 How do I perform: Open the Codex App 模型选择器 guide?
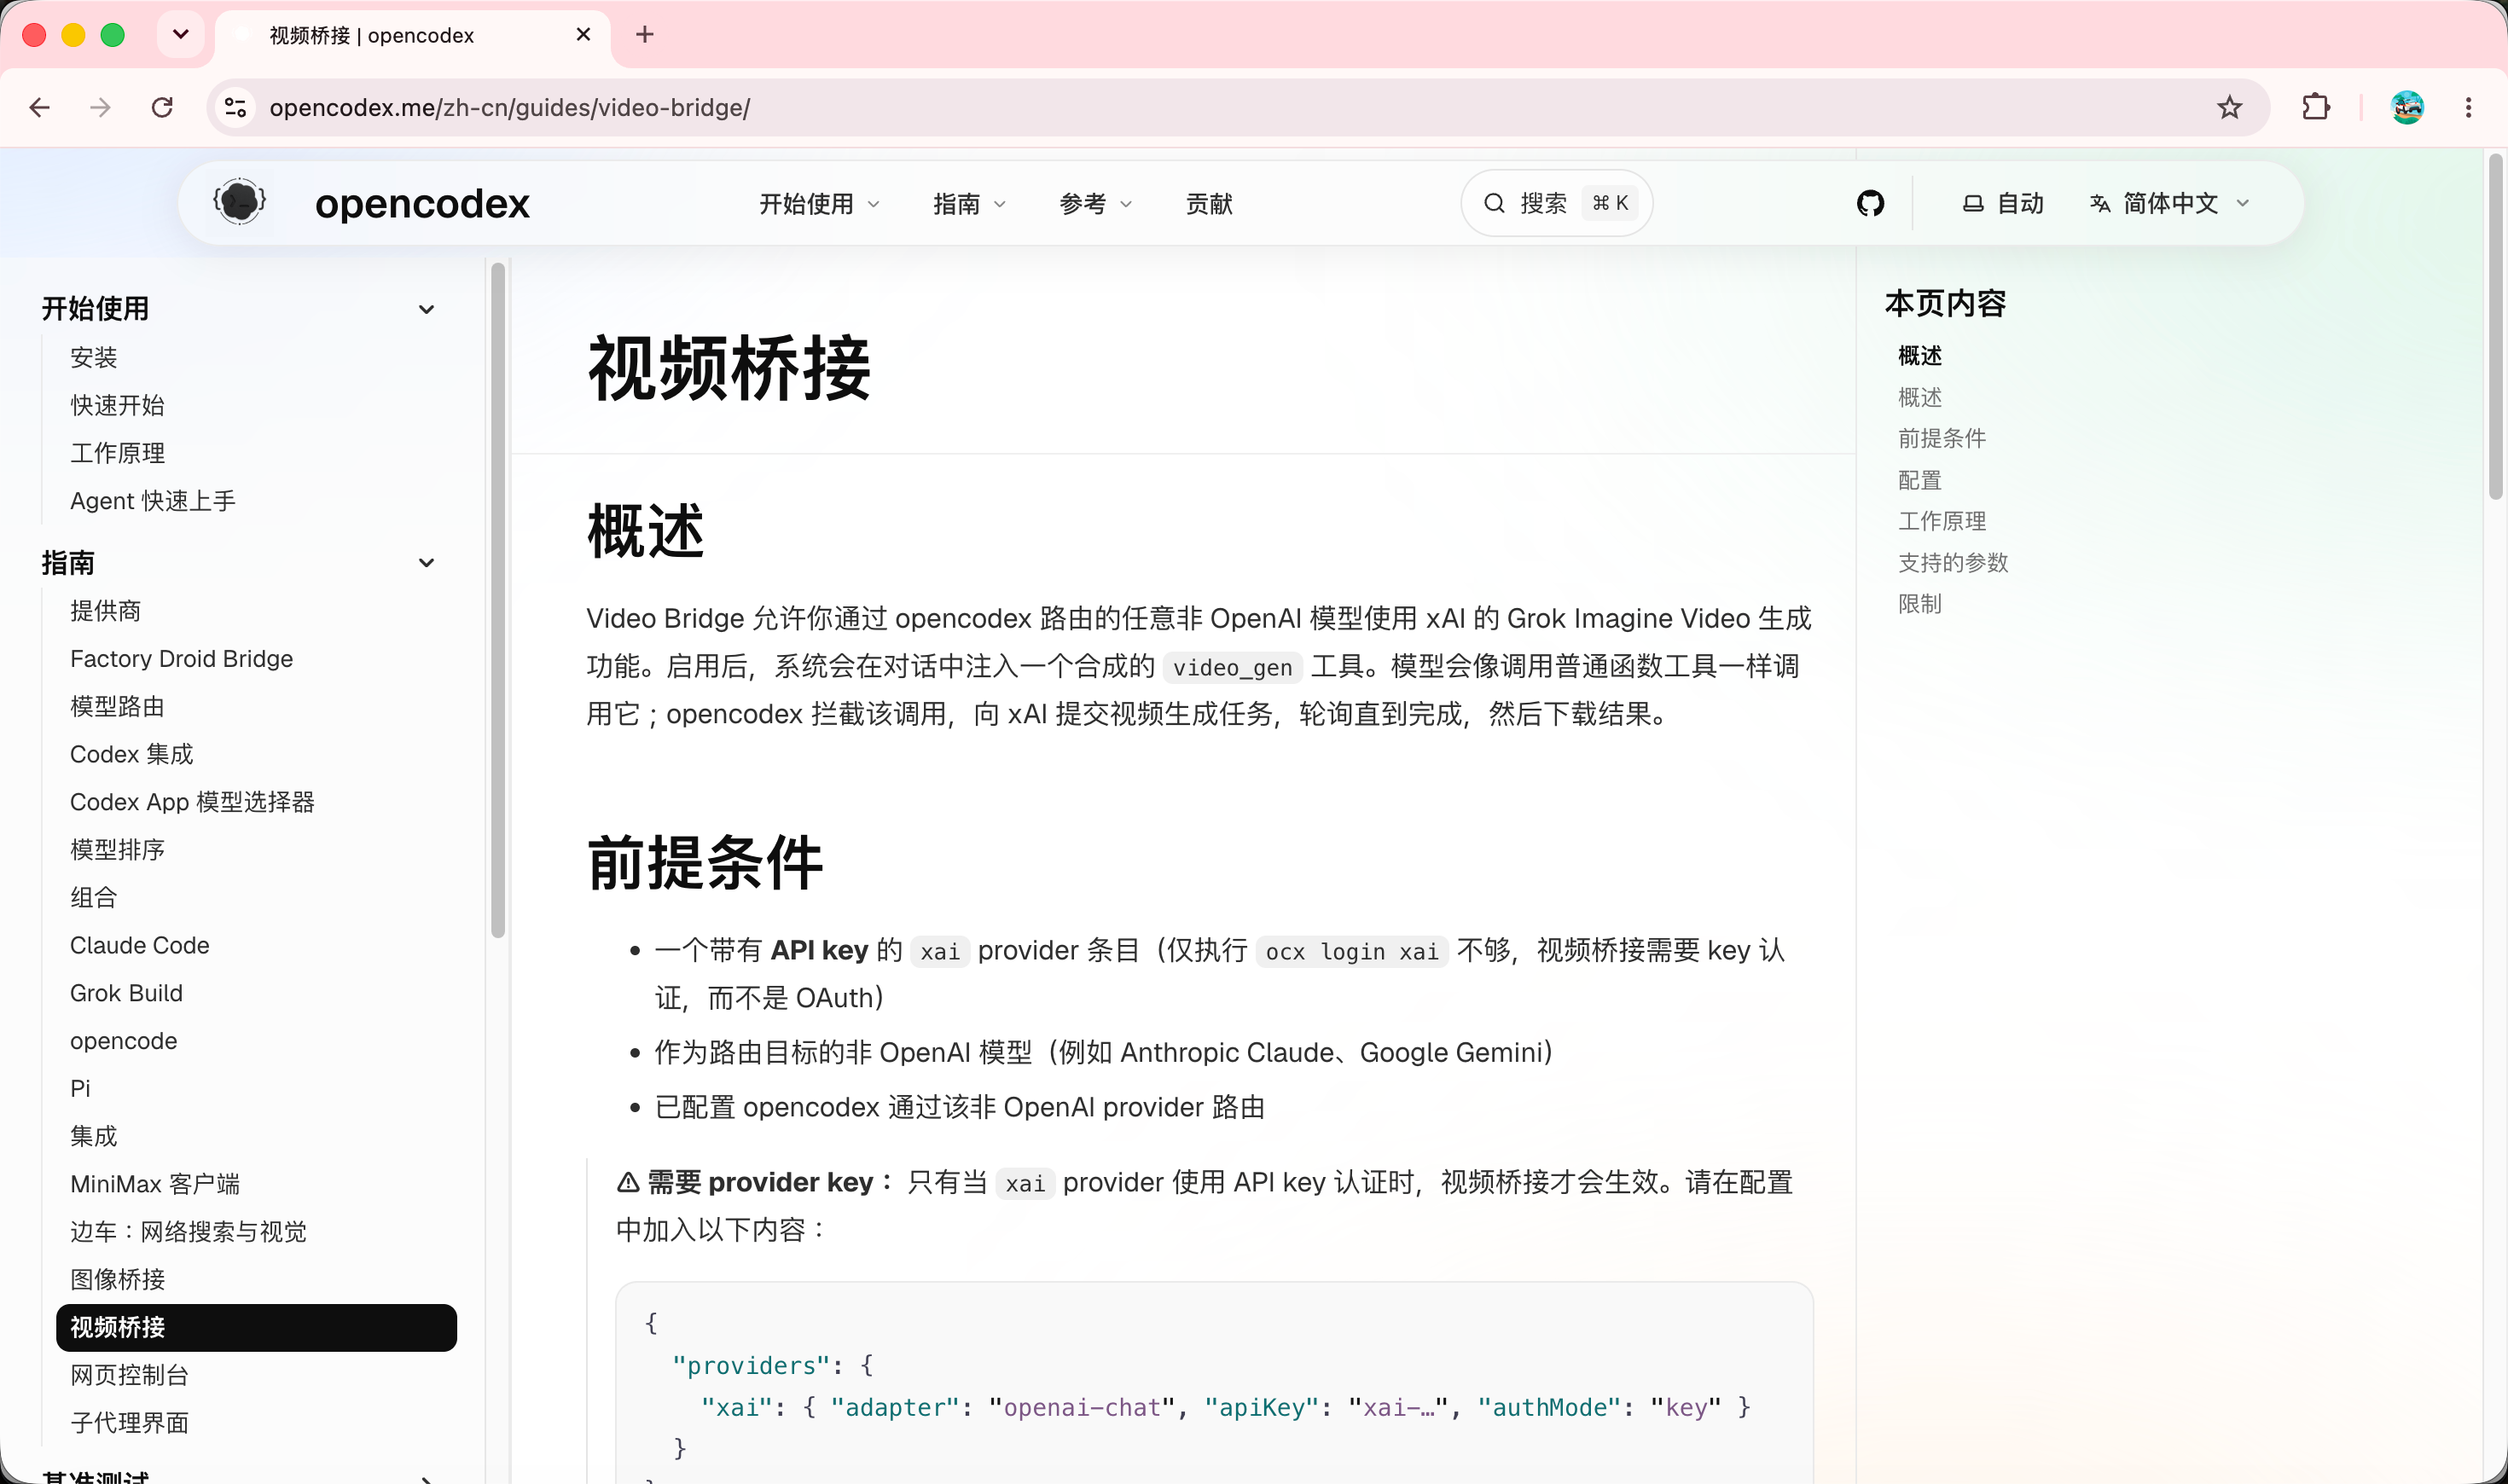pos(192,802)
